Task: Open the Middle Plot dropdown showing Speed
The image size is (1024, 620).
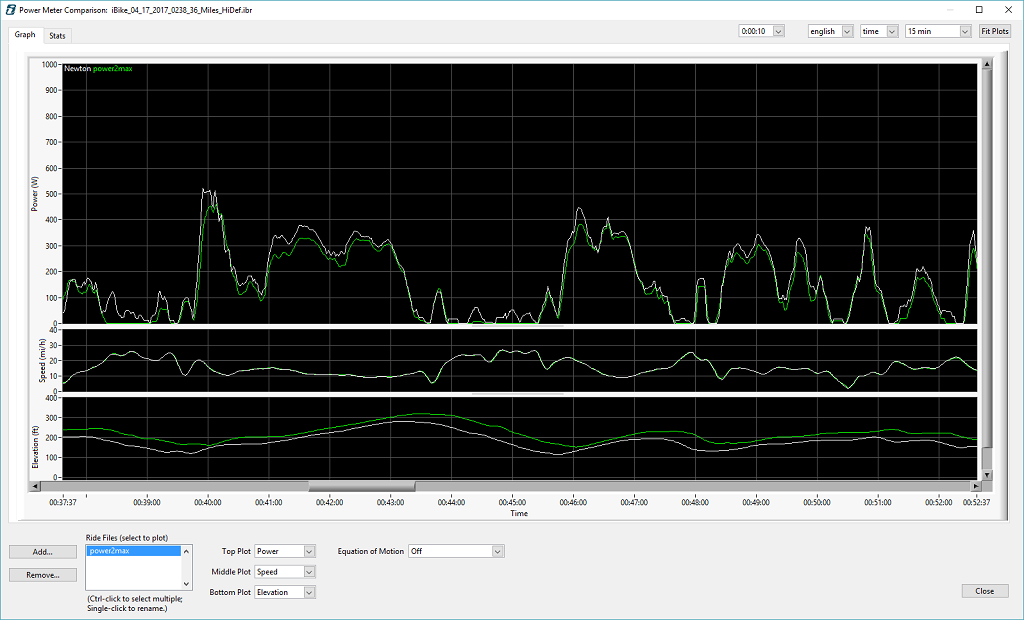Action: pos(284,572)
